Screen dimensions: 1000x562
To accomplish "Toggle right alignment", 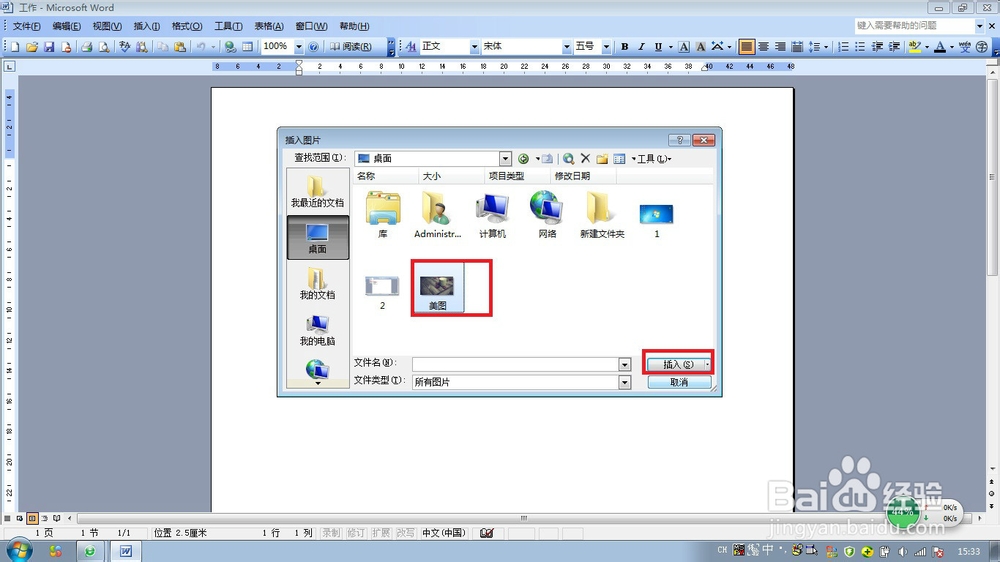I will coord(780,47).
